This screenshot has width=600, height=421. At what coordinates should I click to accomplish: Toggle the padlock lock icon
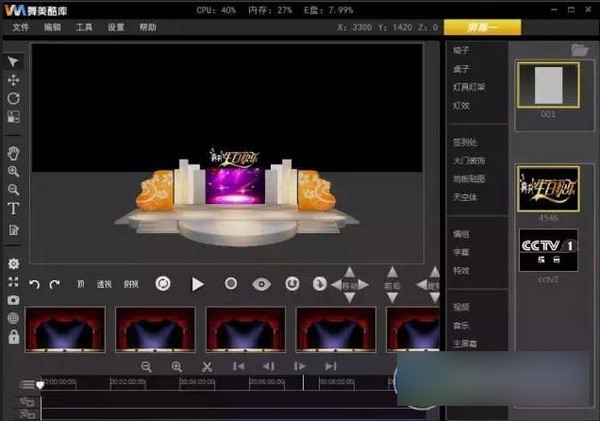point(14,337)
